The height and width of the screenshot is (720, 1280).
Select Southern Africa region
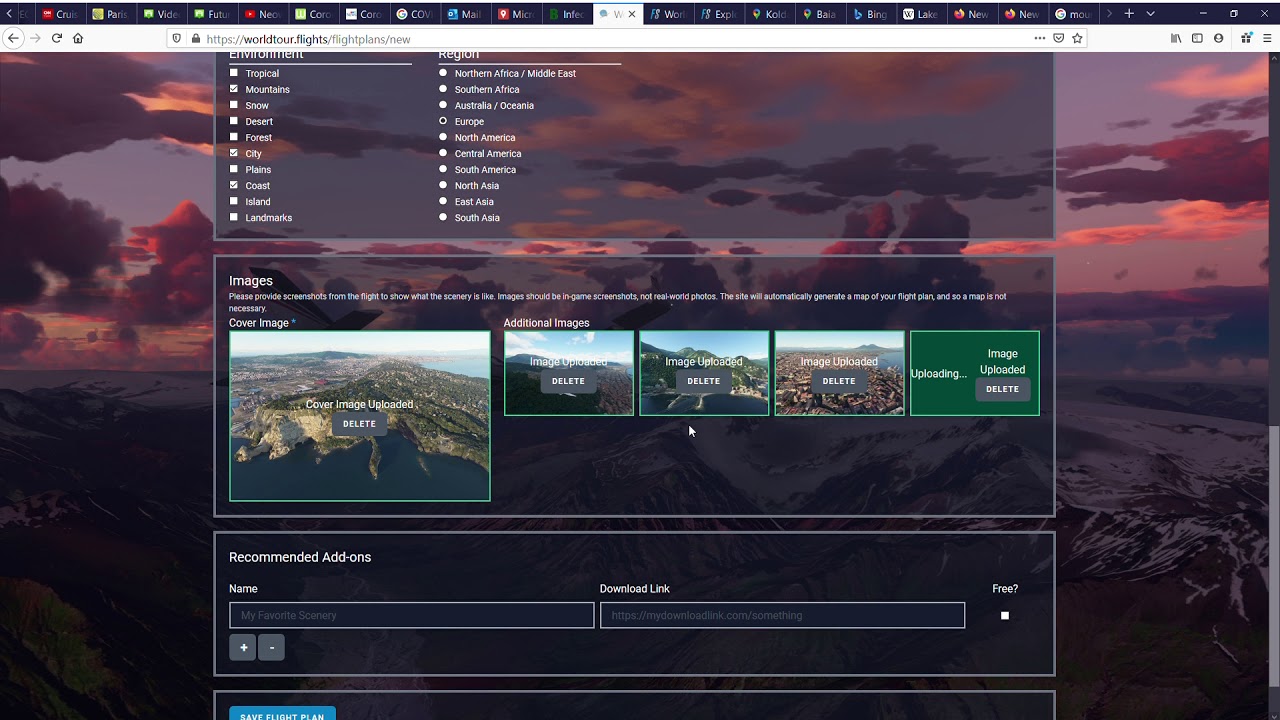[443, 89]
